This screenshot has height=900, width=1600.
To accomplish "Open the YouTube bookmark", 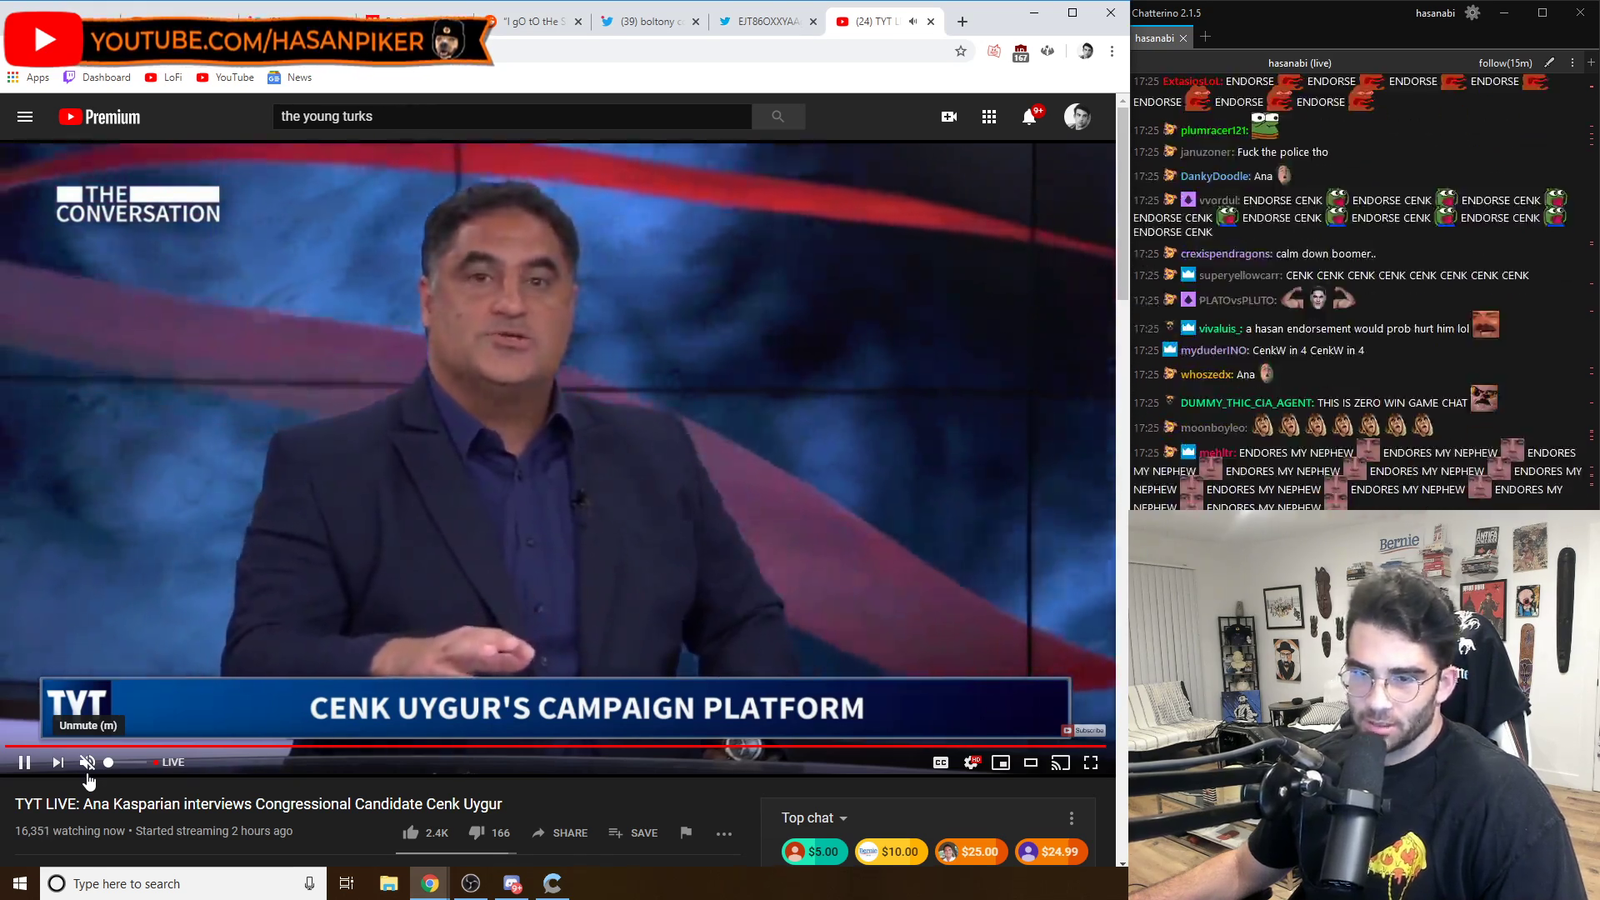I will [x=225, y=77].
